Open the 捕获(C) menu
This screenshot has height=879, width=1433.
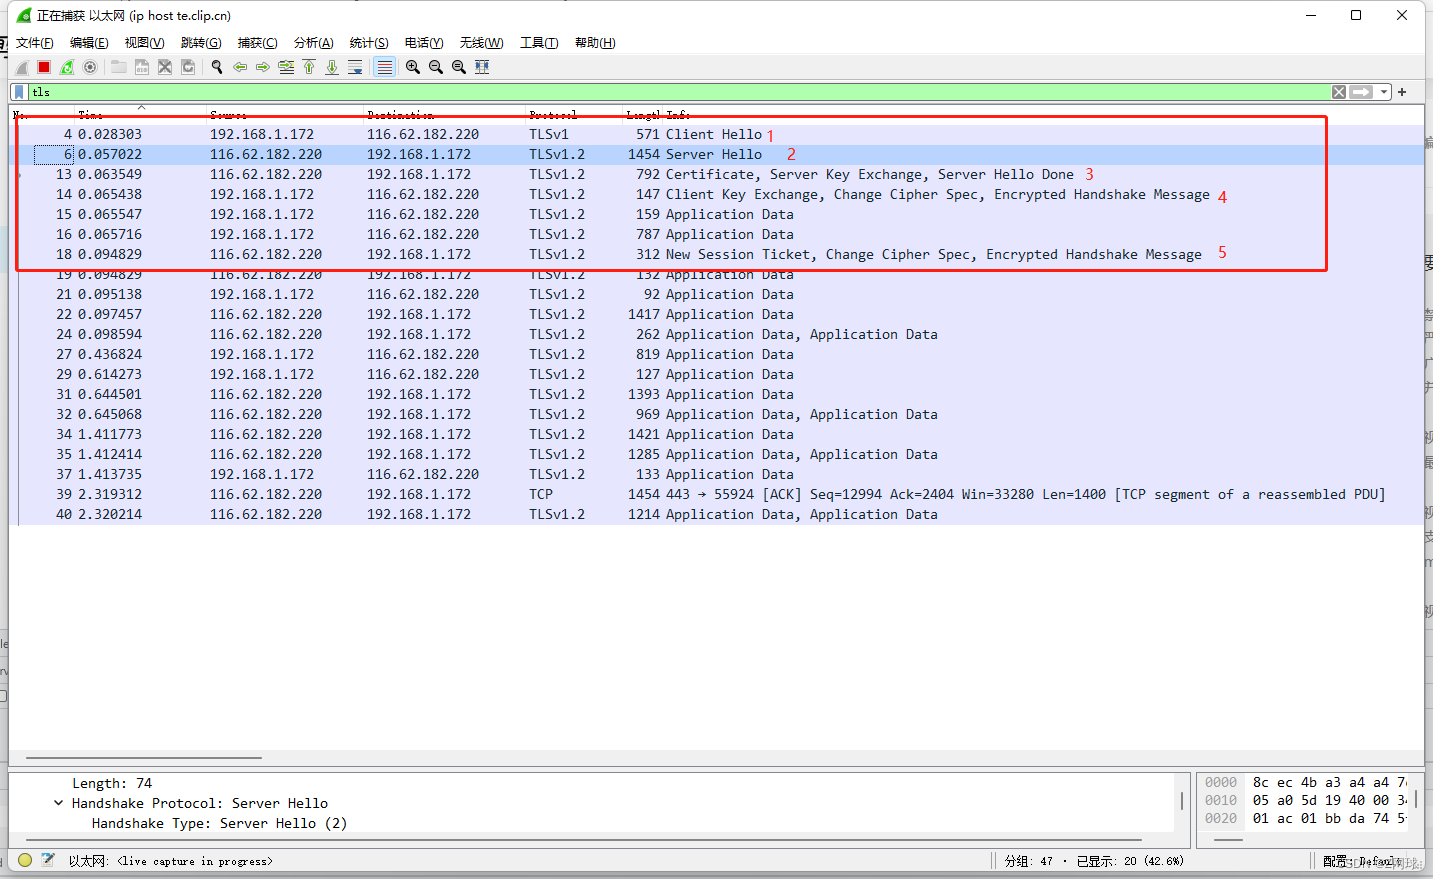[257, 42]
